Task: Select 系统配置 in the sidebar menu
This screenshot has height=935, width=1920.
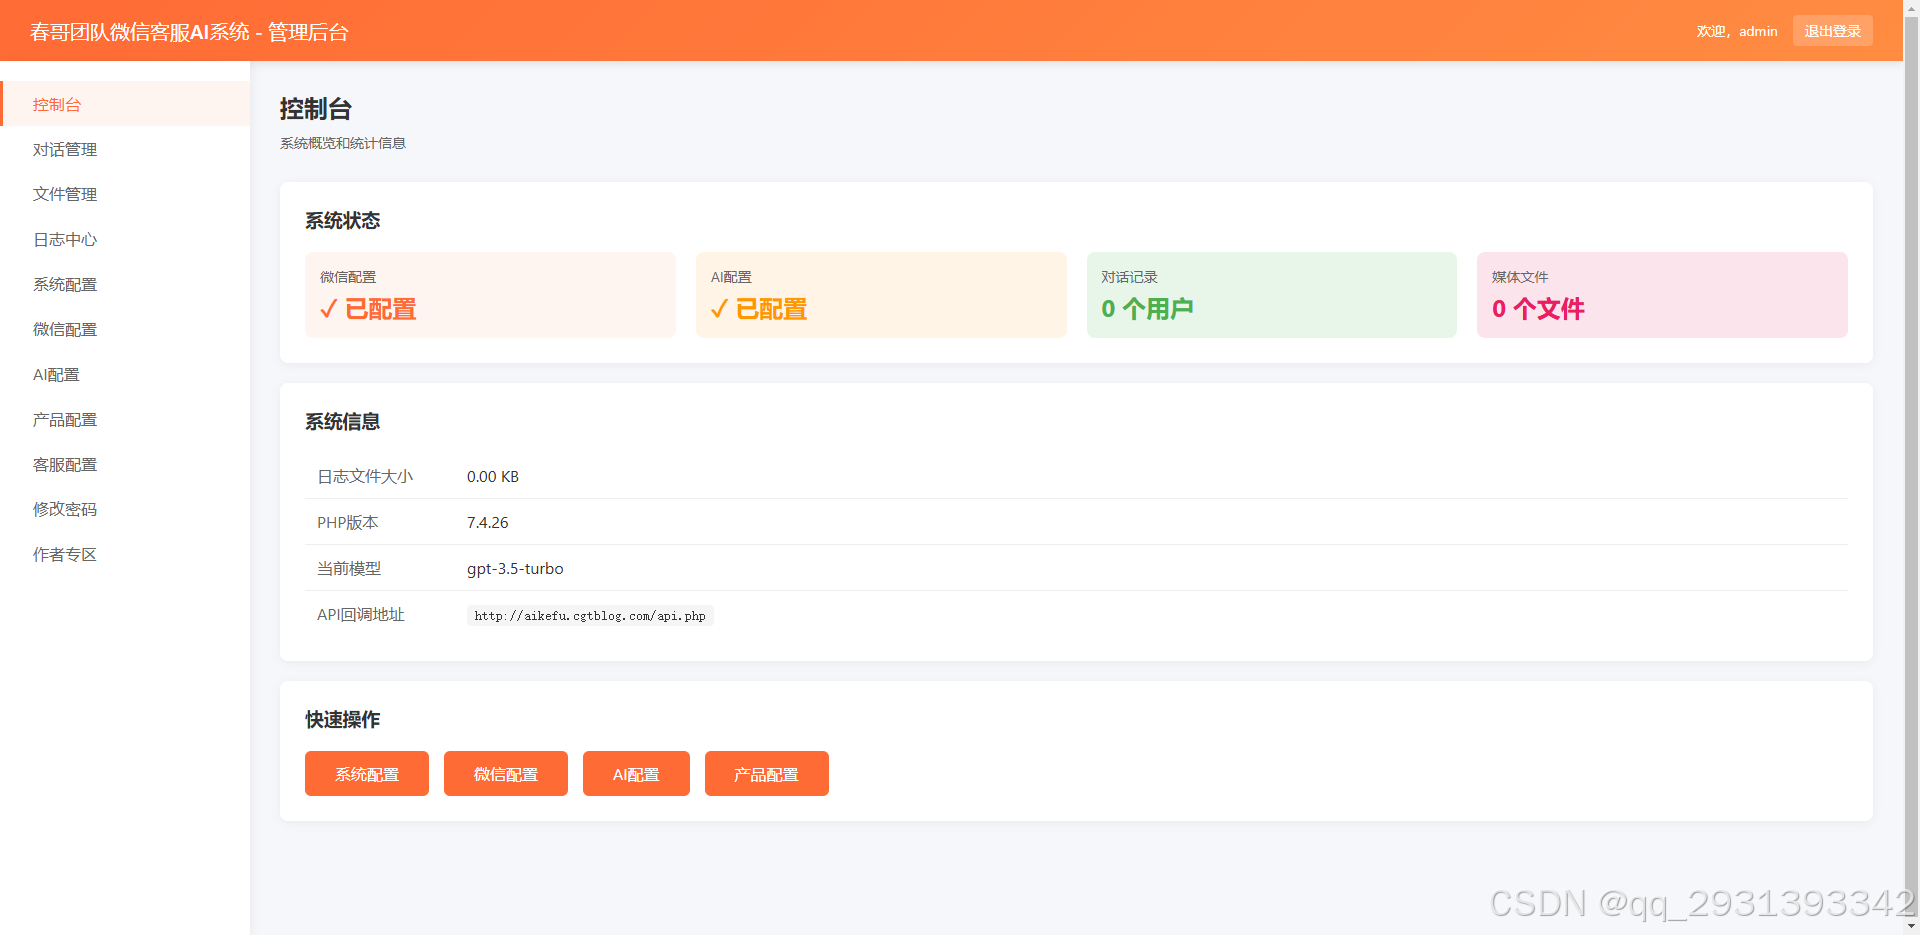Action: click(x=125, y=284)
